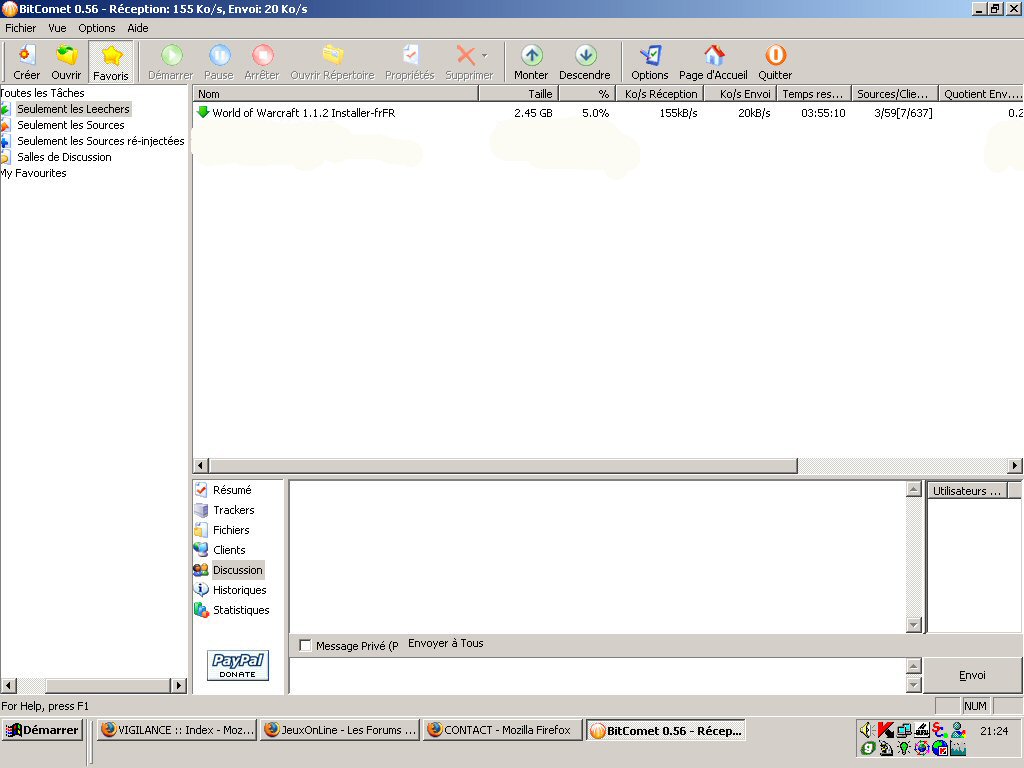Select Toutes les Tâches in the sidebar
Image resolution: width=1024 pixels, height=768 pixels.
pyautogui.click(x=42, y=93)
